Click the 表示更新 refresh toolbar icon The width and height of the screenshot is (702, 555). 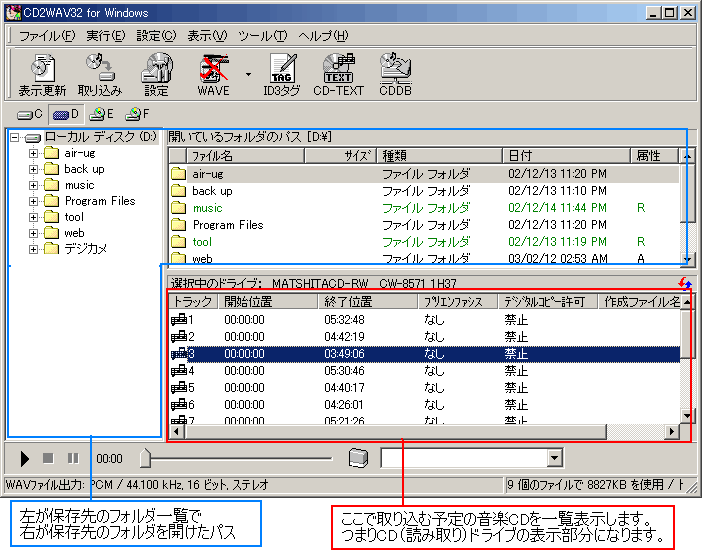(x=42, y=74)
